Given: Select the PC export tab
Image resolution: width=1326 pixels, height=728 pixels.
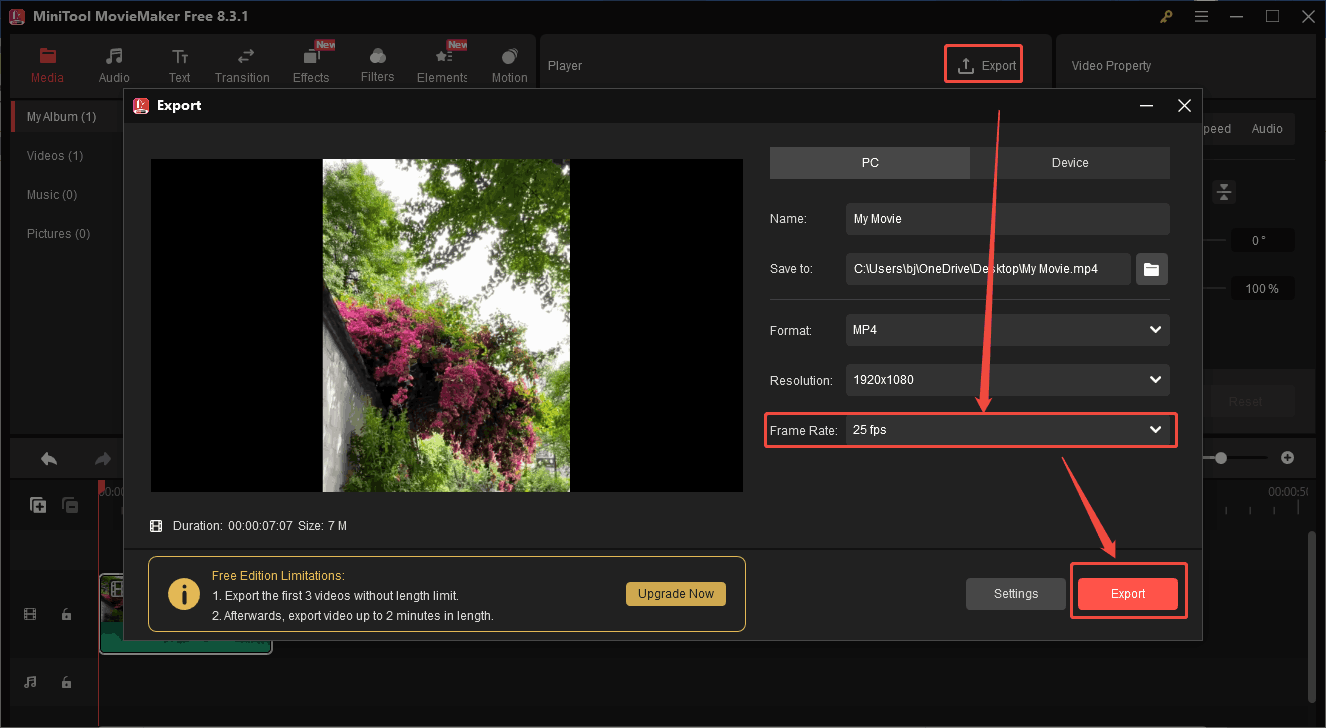Looking at the screenshot, I should pyautogui.click(x=869, y=163).
